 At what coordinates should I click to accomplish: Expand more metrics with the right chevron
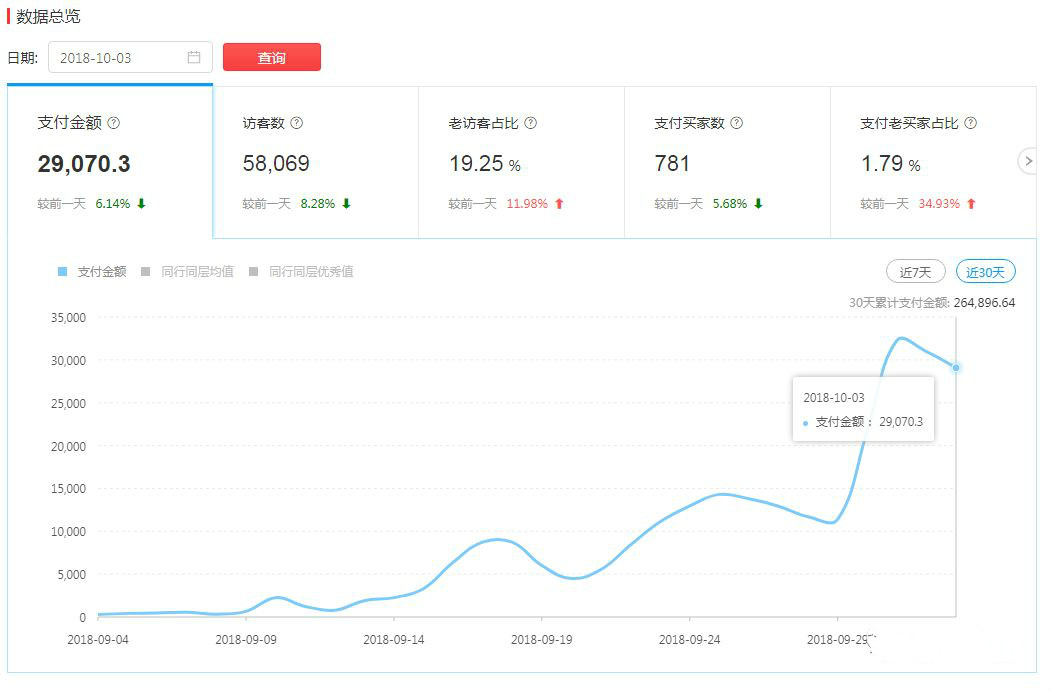click(x=1029, y=160)
